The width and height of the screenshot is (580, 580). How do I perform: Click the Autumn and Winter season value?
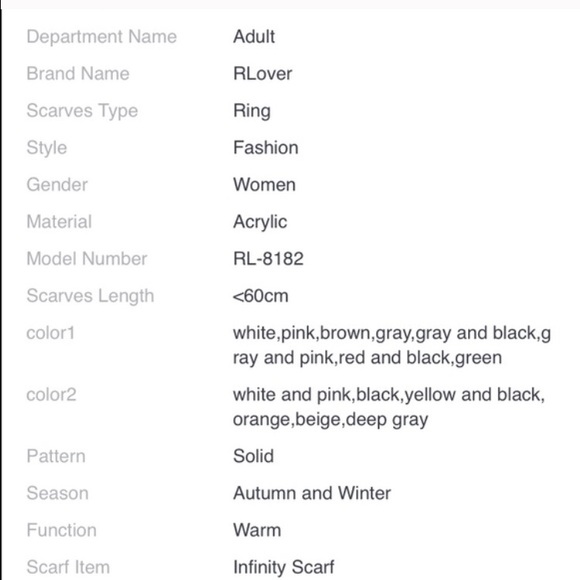point(312,493)
